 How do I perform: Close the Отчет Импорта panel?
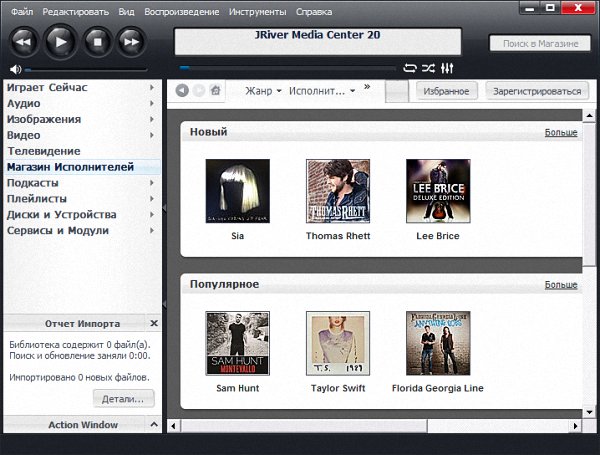coord(153,324)
